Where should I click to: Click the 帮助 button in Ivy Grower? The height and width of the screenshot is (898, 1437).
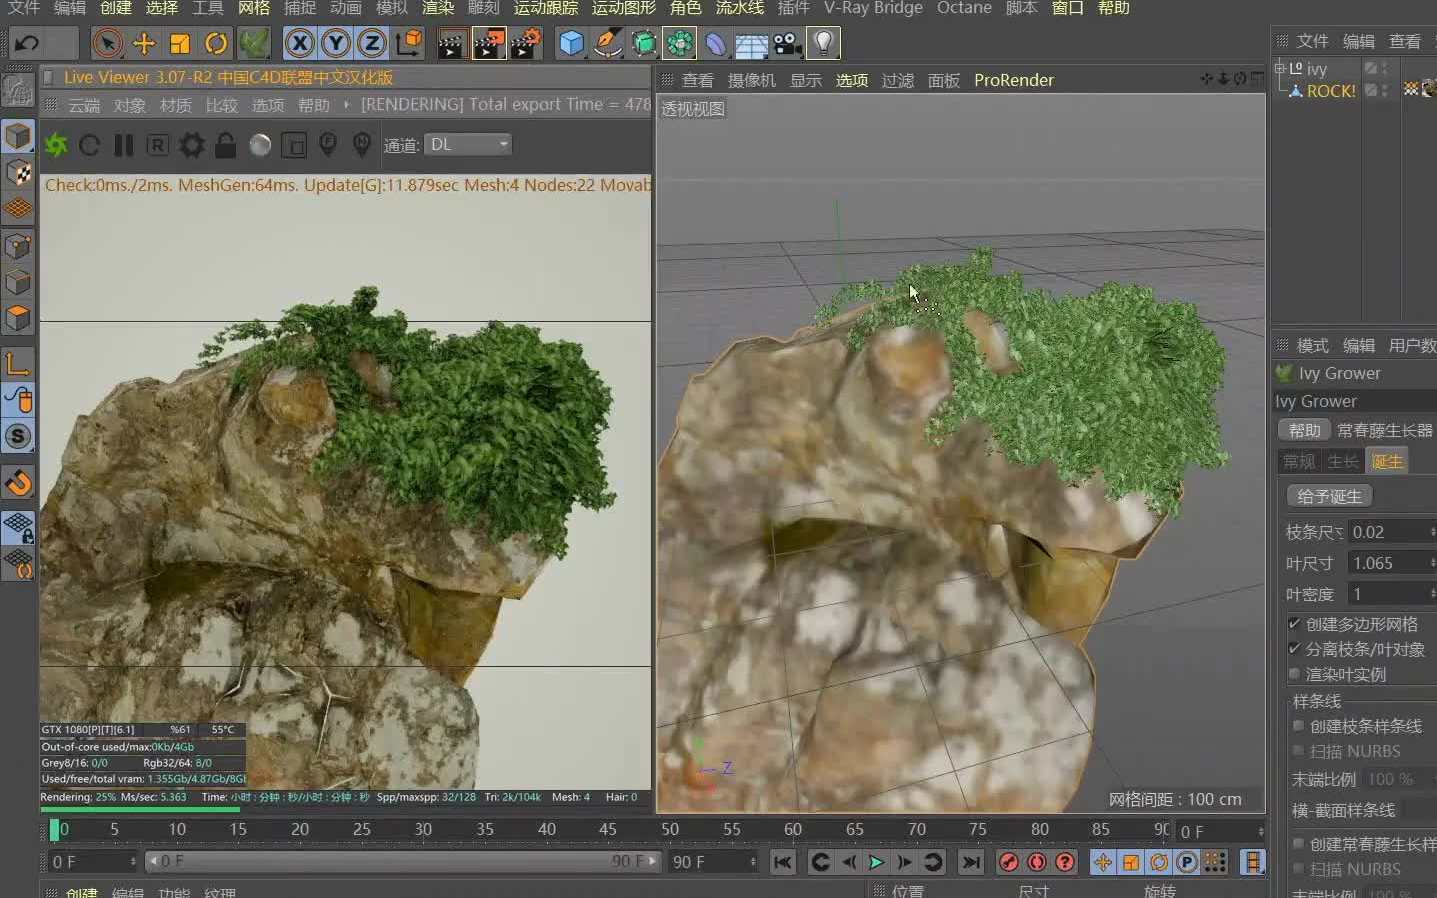(1304, 430)
